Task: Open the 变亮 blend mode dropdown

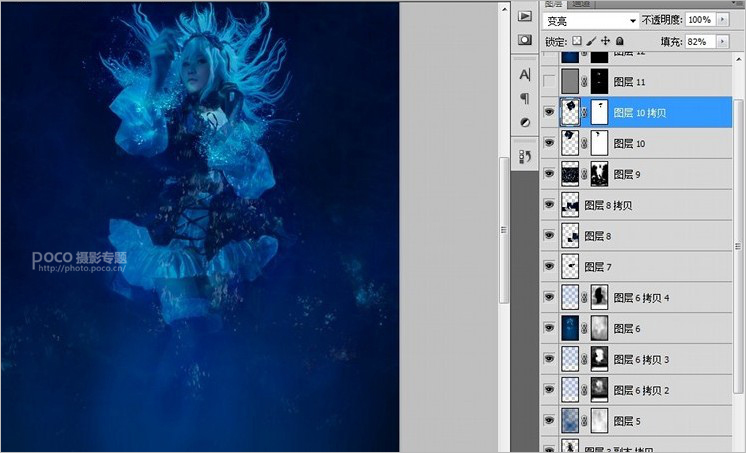Action: point(590,20)
